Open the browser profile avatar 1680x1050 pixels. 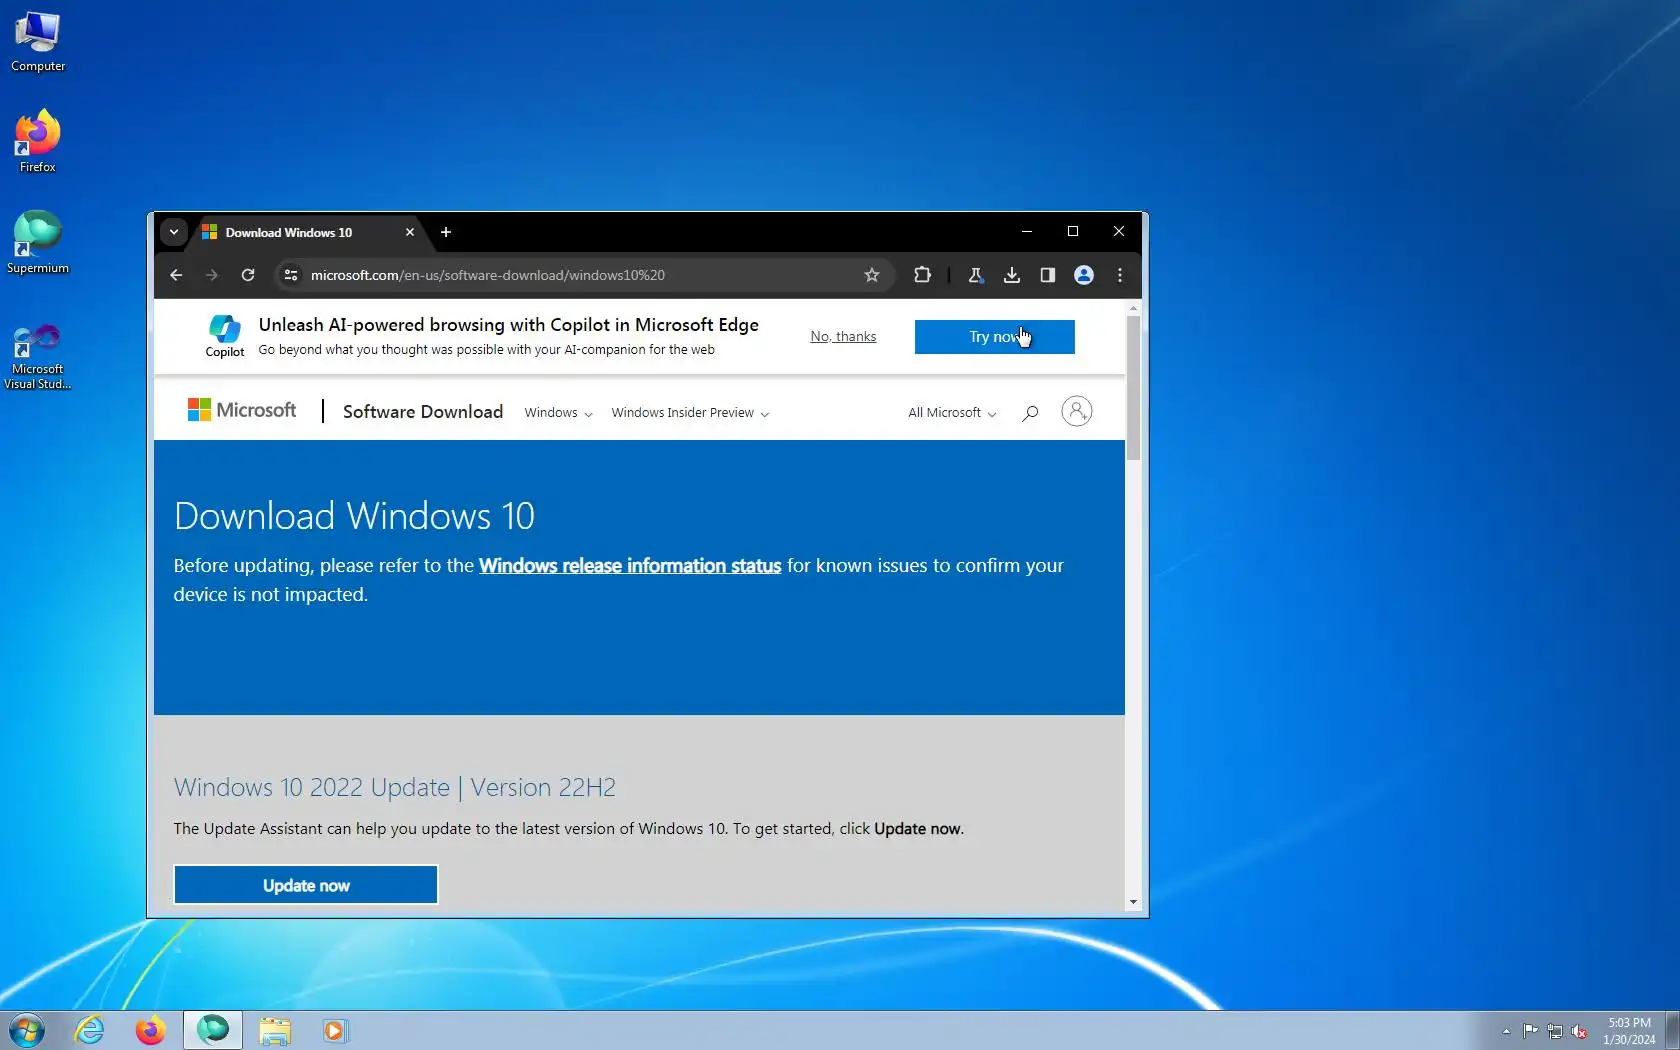(x=1084, y=275)
